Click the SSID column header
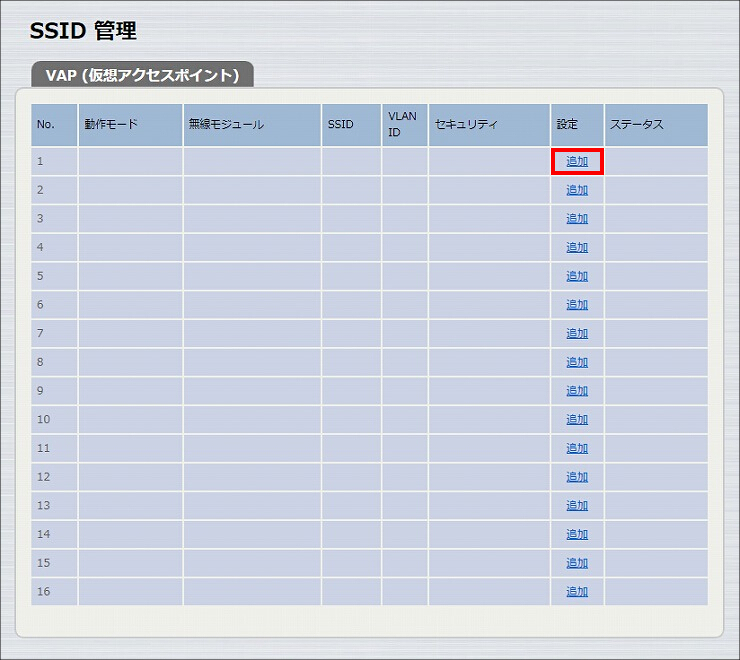 [351, 125]
